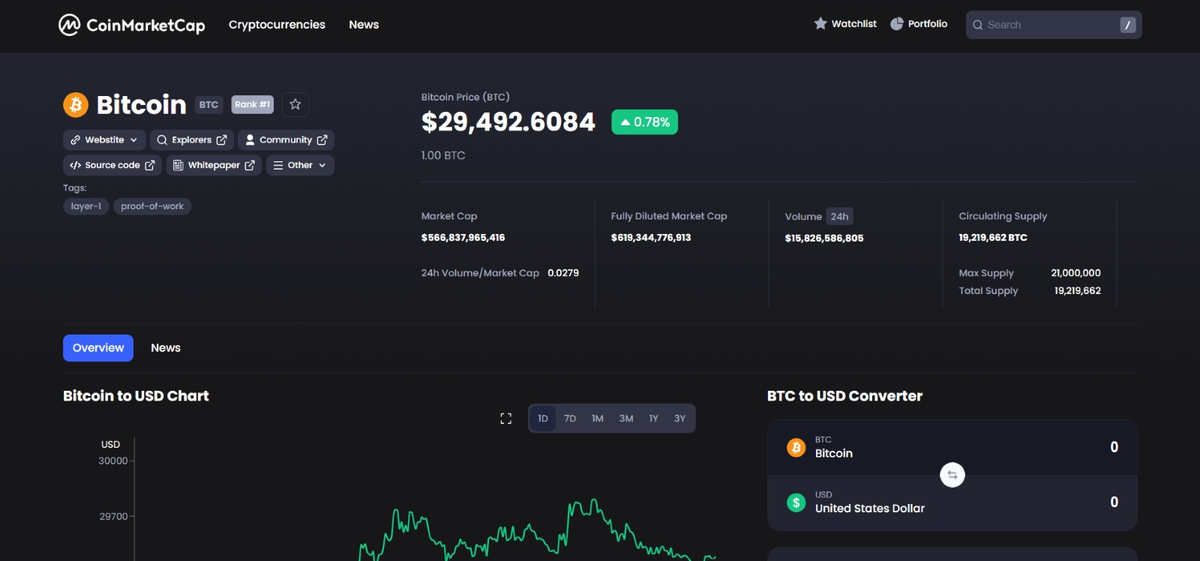The width and height of the screenshot is (1200, 561).
Task: Click the 29700 axis label on chart
Action: coord(113,516)
